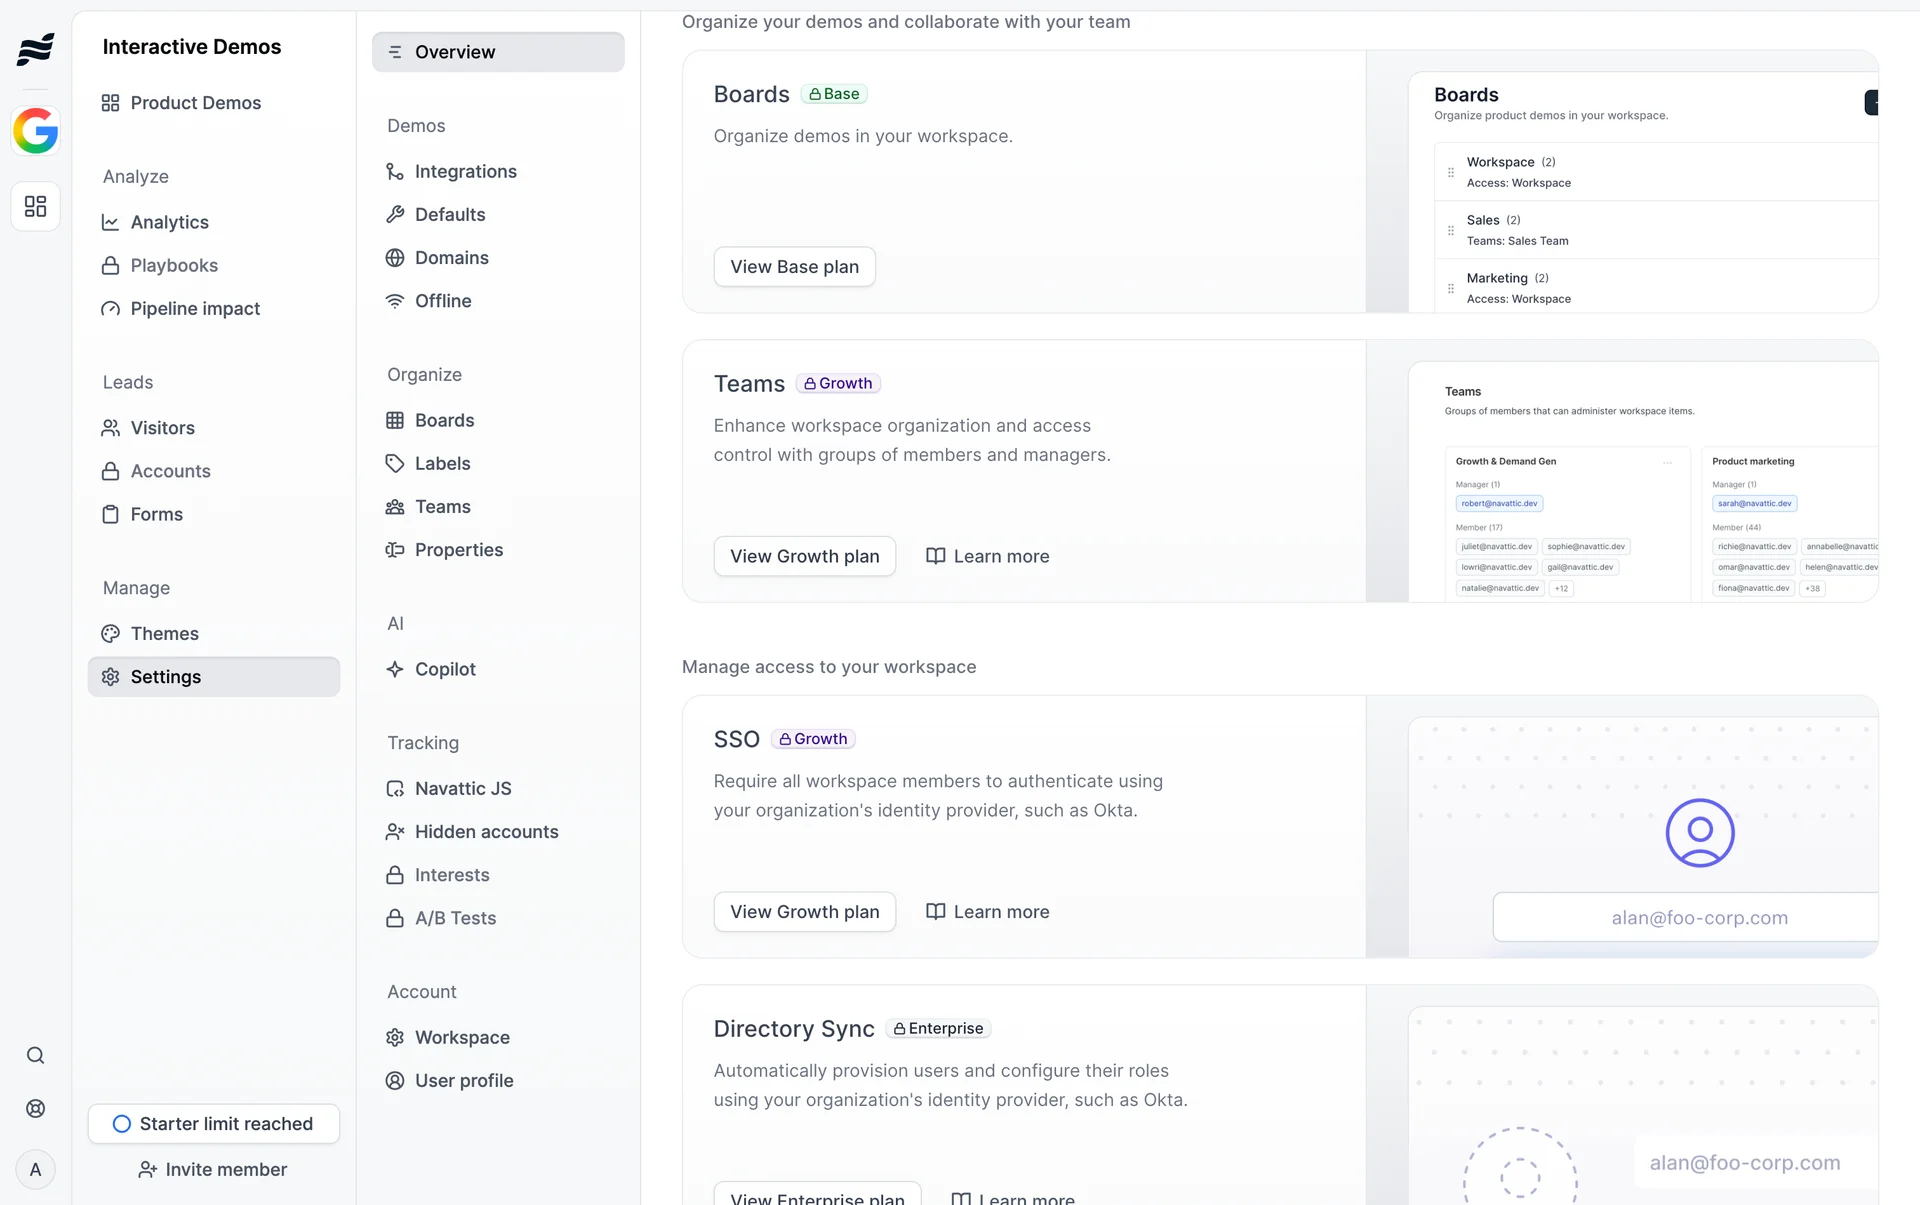The width and height of the screenshot is (1920, 1205).
Task: Click Starter limit reached button
Action: coord(213,1123)
